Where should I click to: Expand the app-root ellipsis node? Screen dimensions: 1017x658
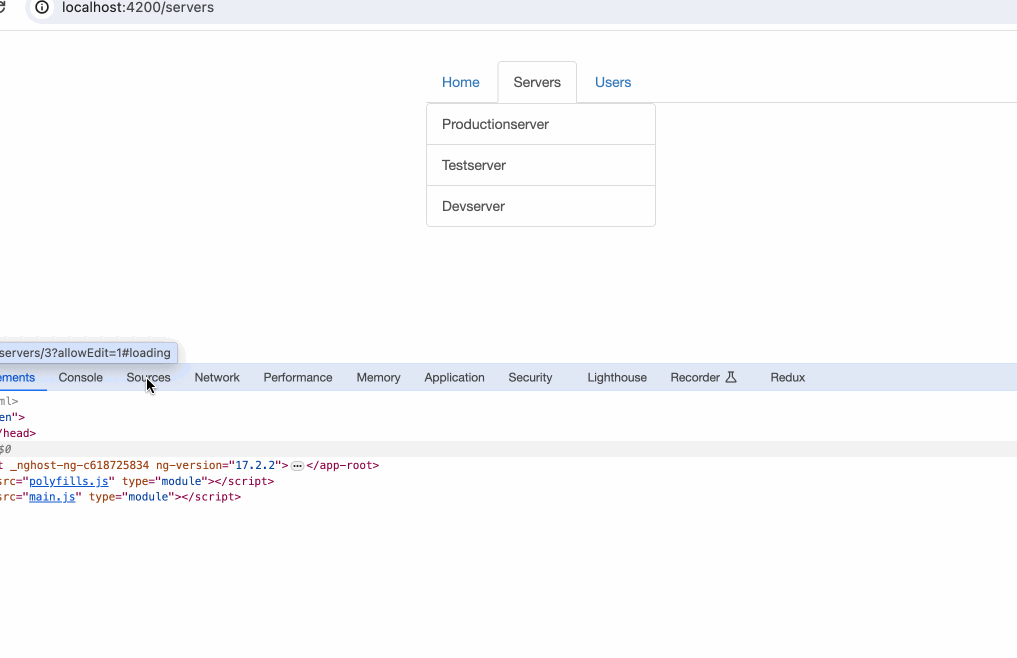[297, 466]
